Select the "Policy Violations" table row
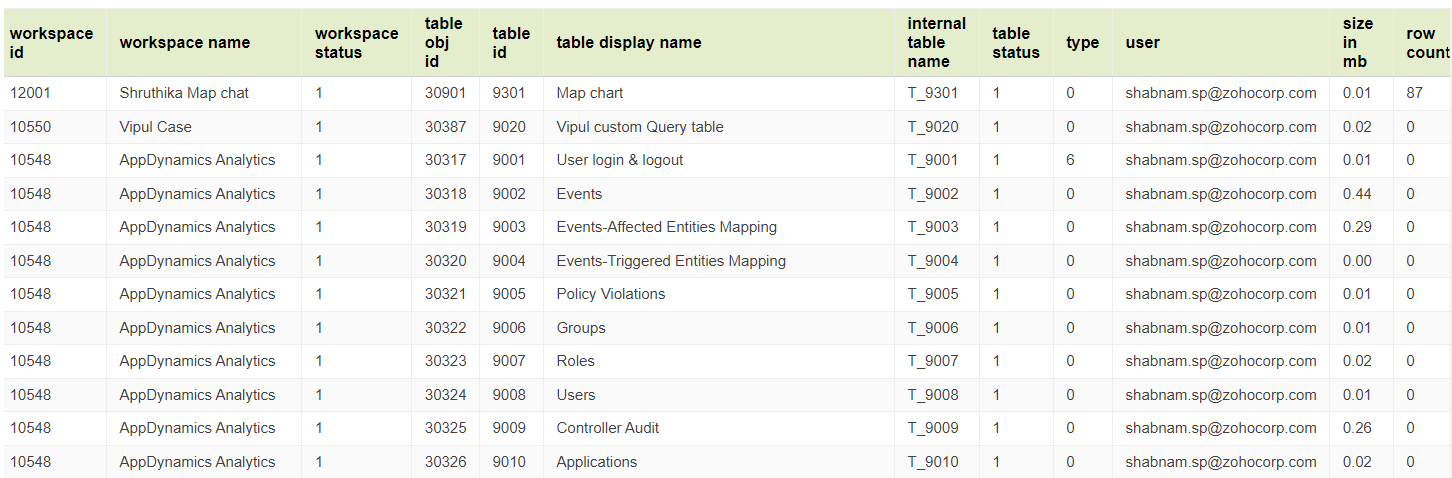 tap(610, 294)
